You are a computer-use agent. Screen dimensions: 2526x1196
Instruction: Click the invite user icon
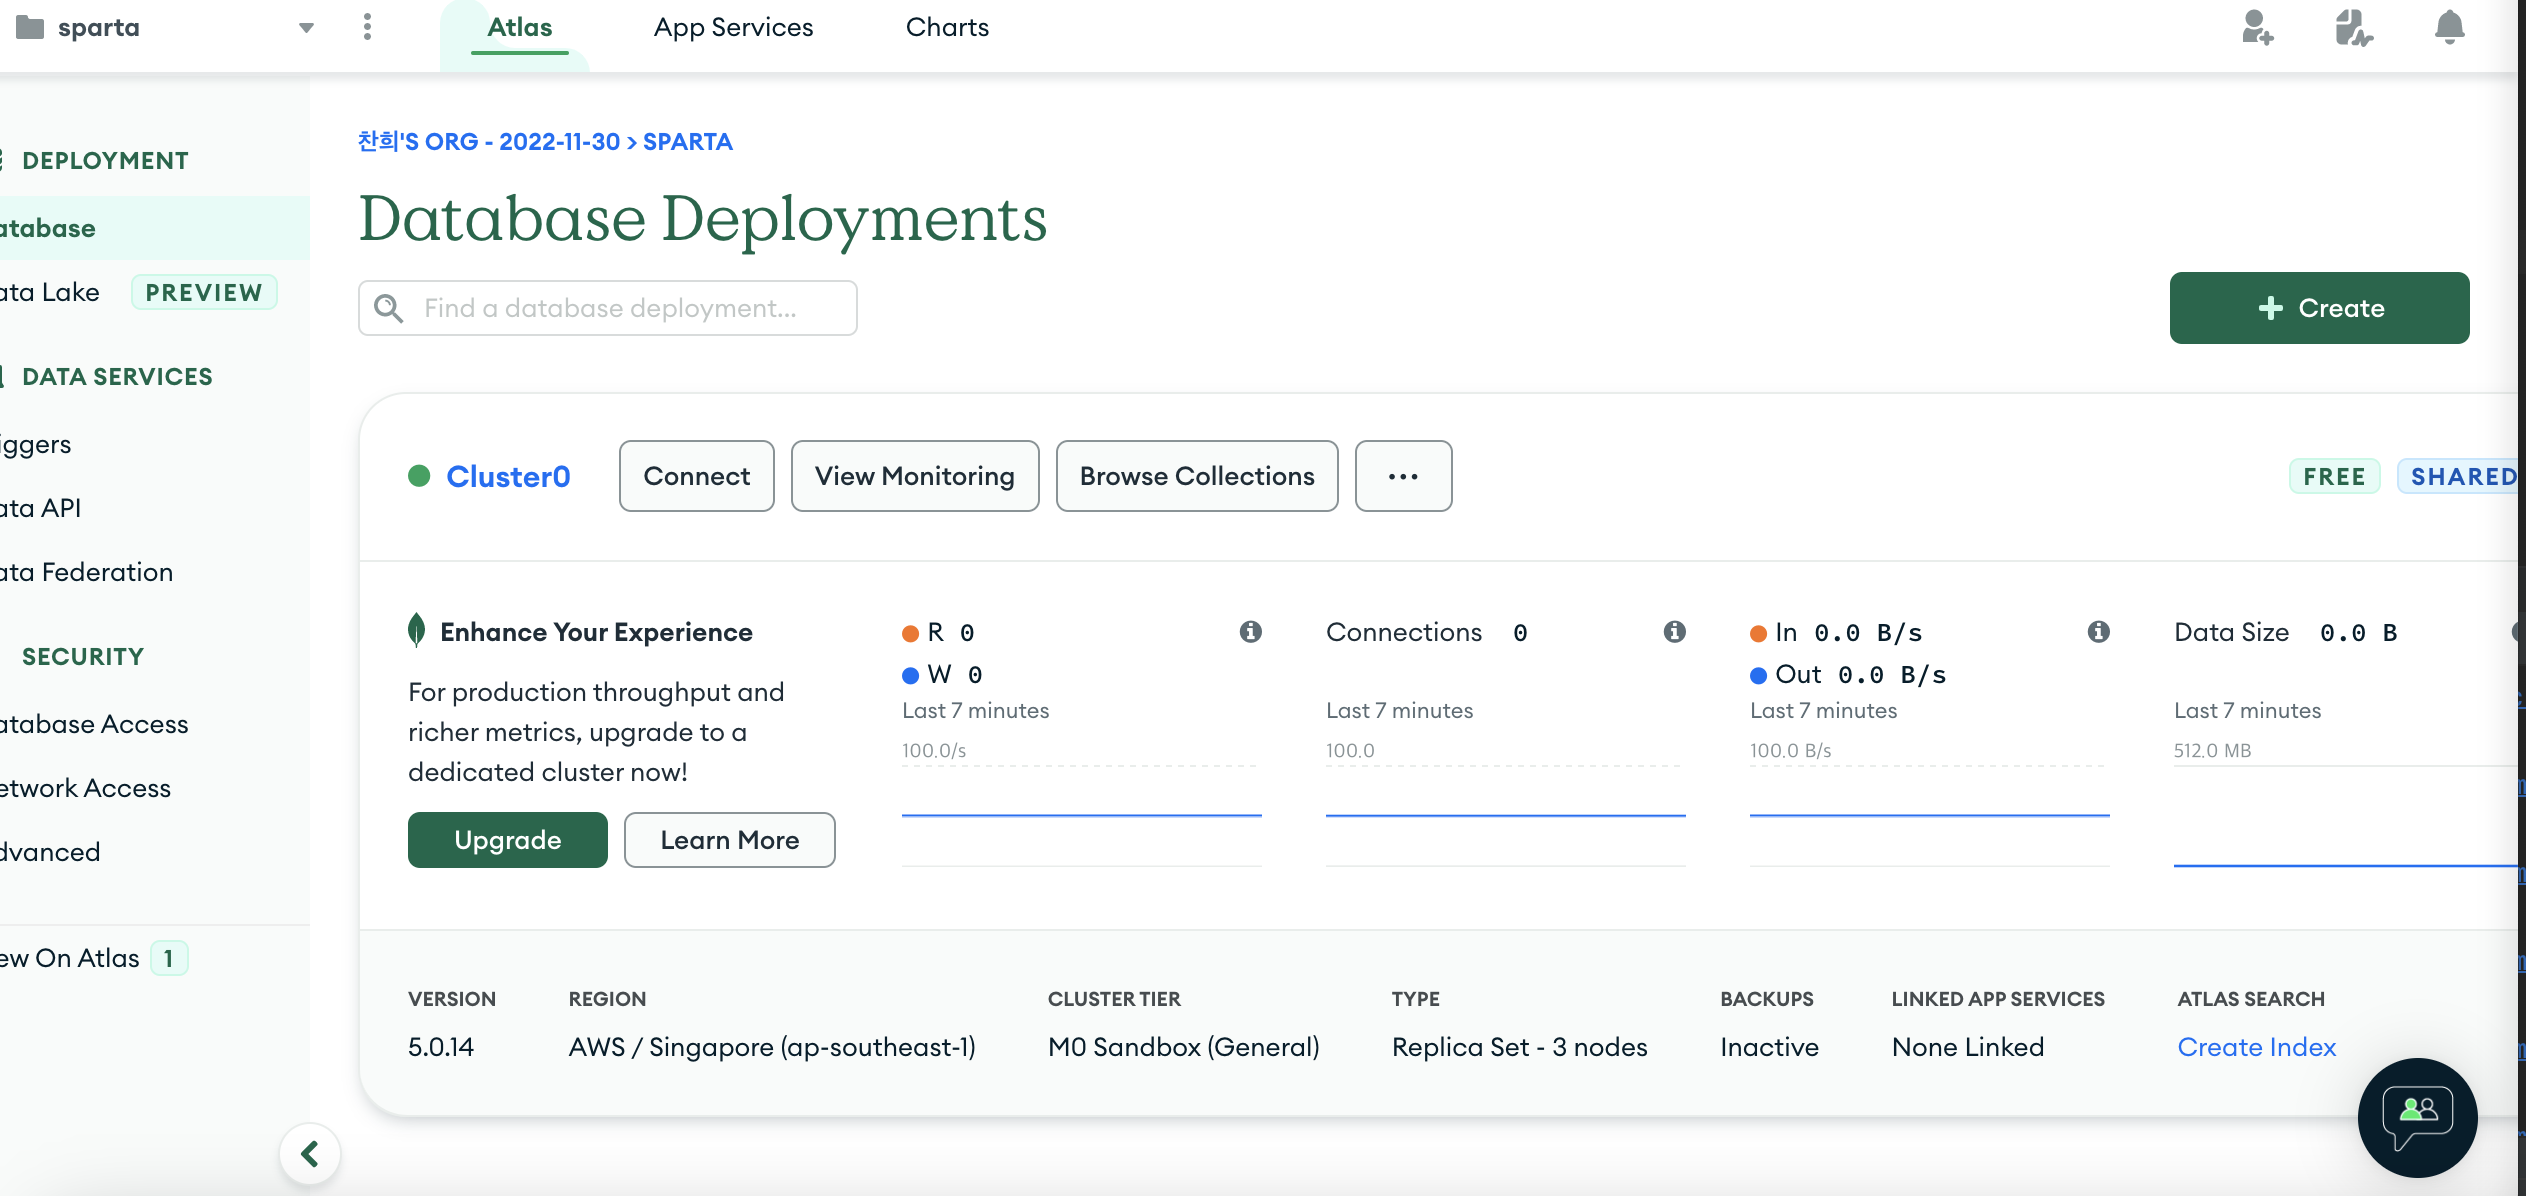coord(2257,27)
